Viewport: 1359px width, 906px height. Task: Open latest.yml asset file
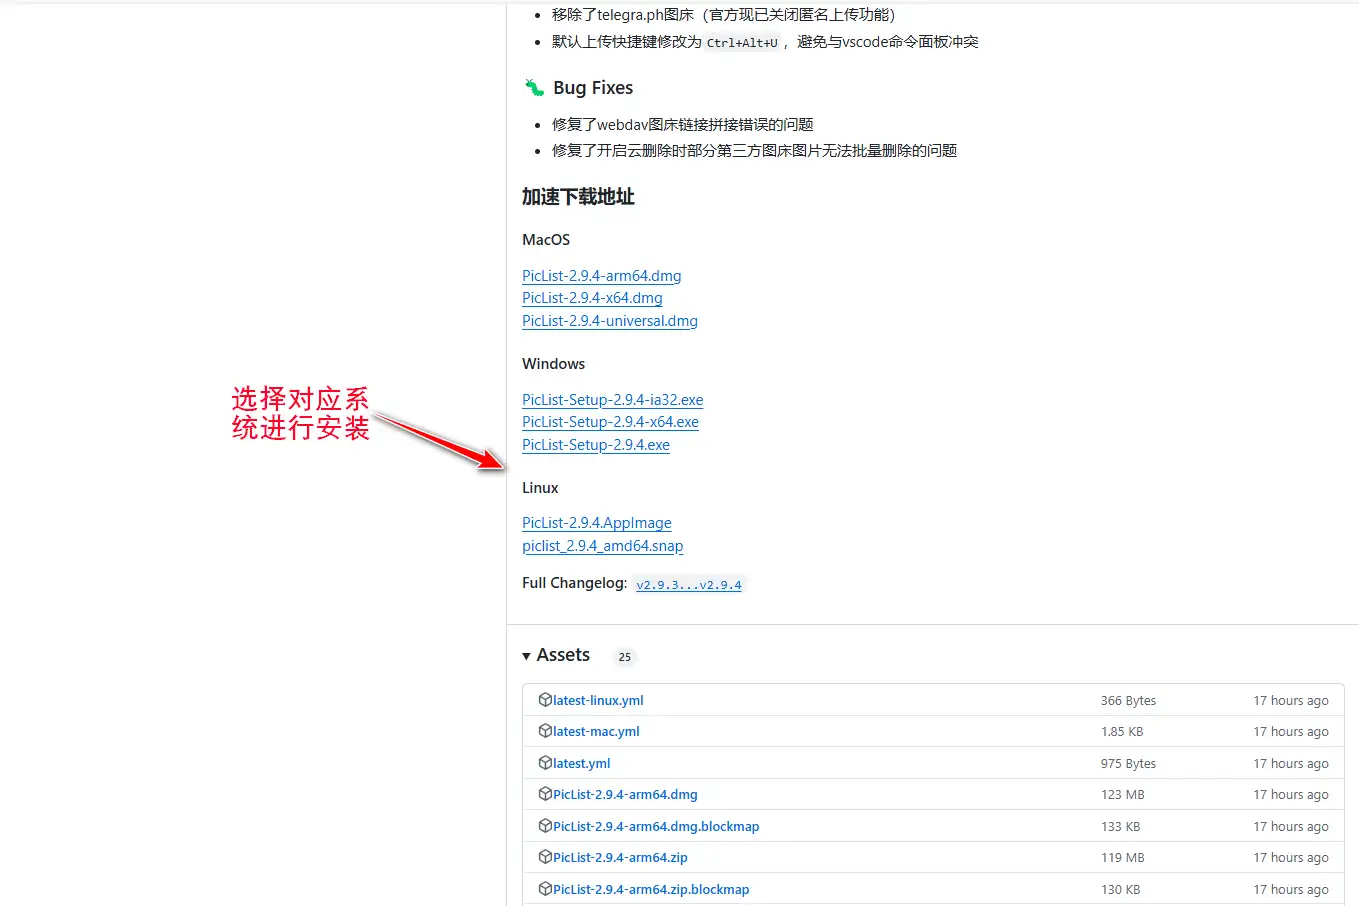[x=581, y=763]
